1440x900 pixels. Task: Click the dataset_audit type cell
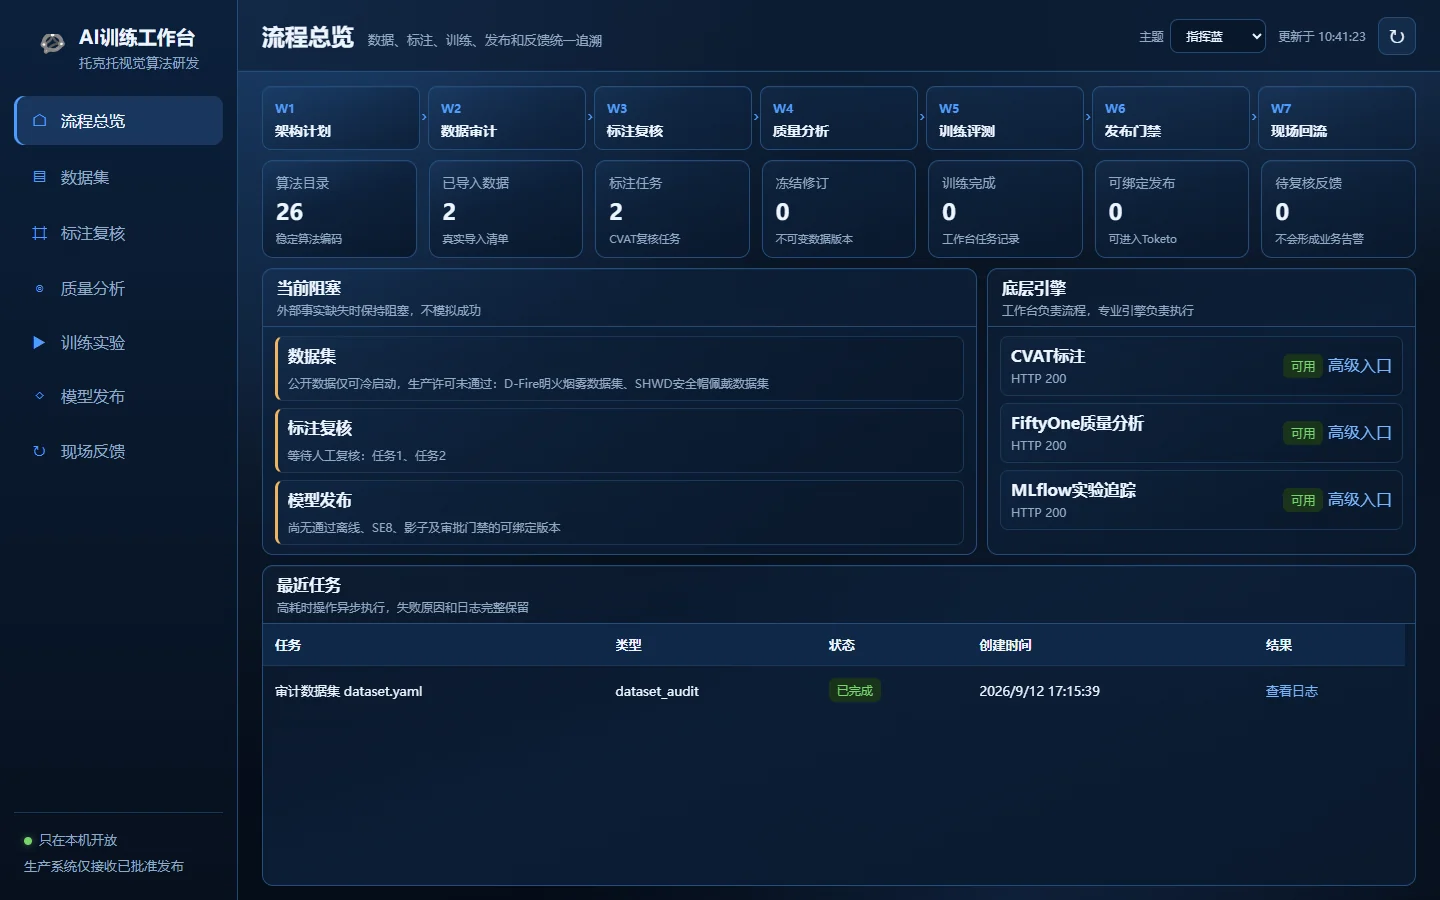pos(657,691)
